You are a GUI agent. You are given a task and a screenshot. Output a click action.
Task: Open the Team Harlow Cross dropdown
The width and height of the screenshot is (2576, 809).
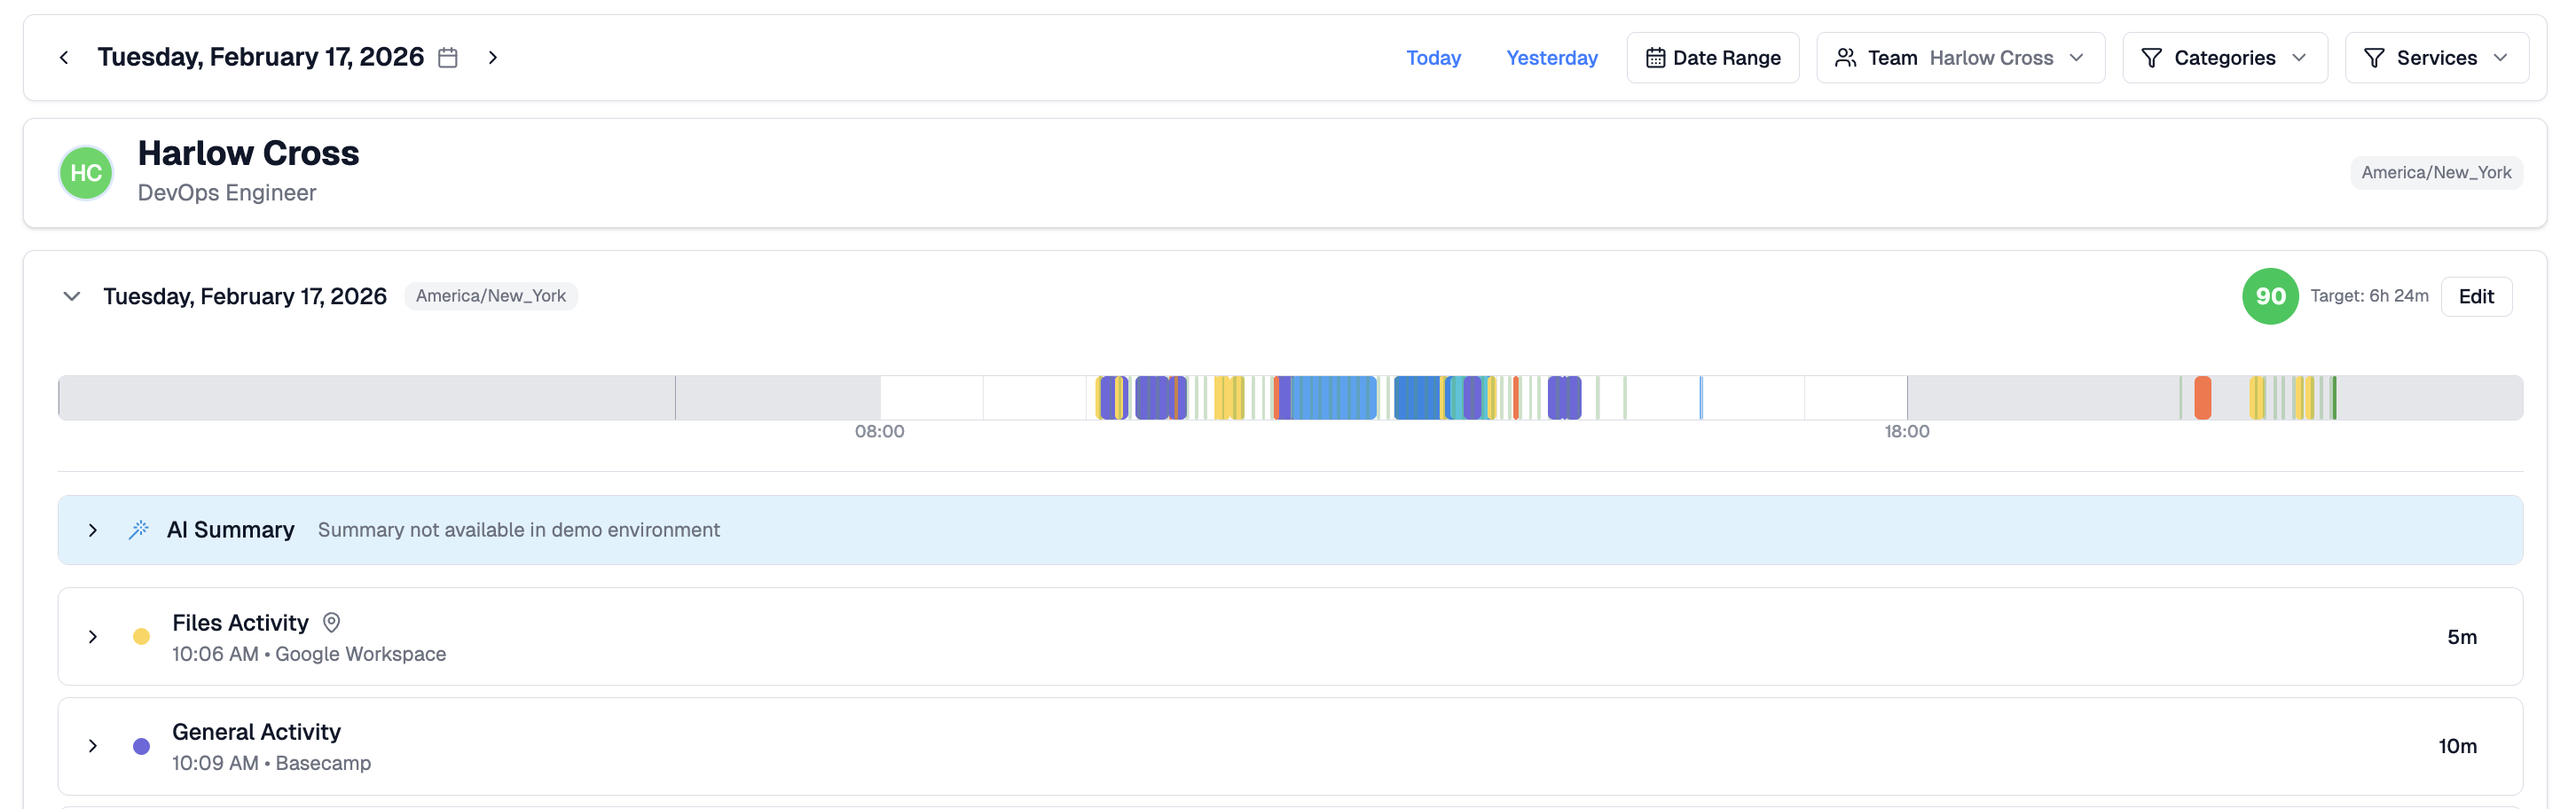(1960, 58)
